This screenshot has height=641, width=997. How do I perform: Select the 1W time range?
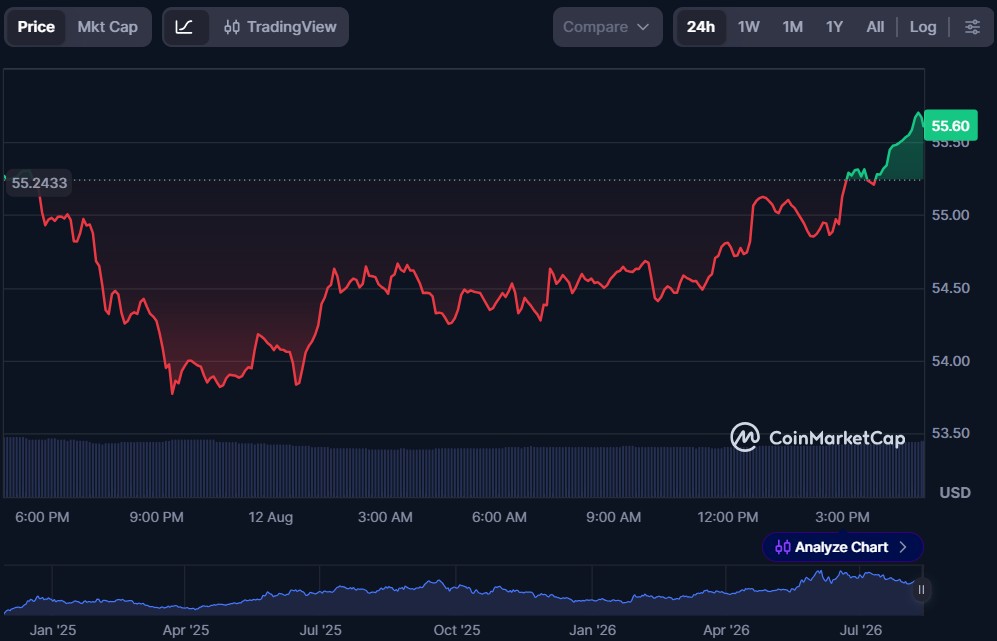[x=748, y=27]
